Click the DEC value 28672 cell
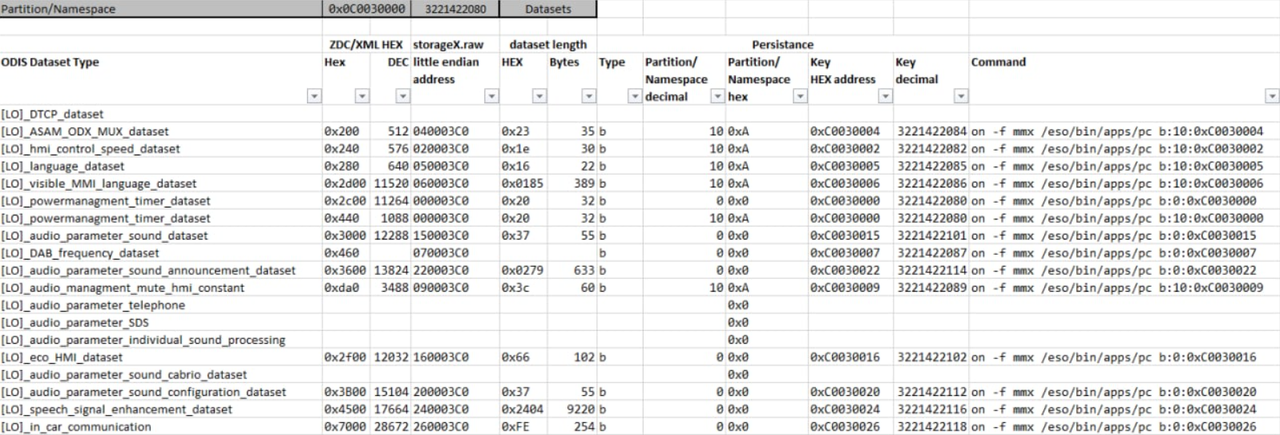Image resolution: width=1280 pixels, height=435 pixels. tap(391, 427)
